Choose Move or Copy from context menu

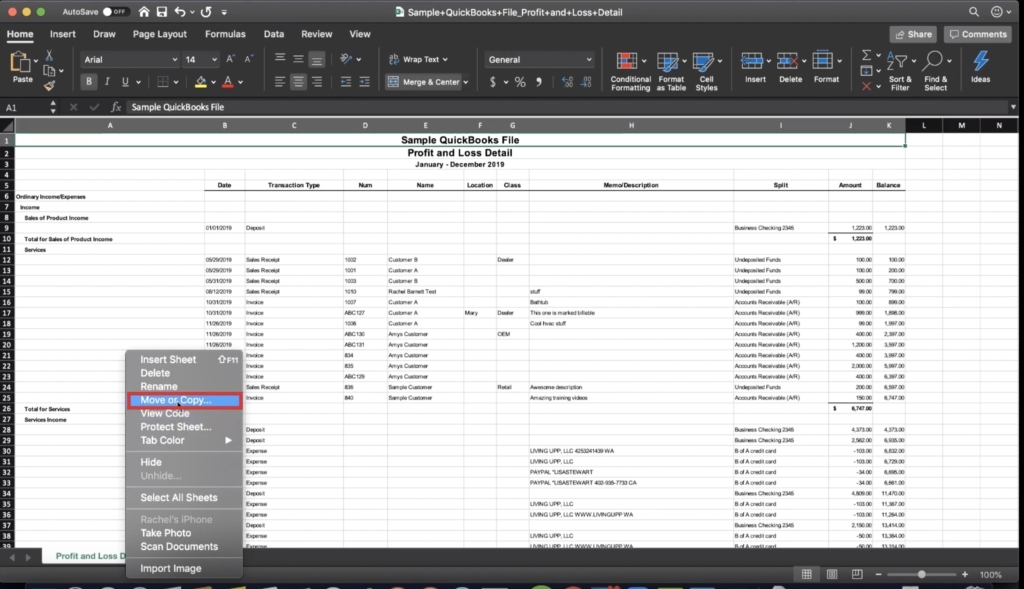(x=185, y=400)
